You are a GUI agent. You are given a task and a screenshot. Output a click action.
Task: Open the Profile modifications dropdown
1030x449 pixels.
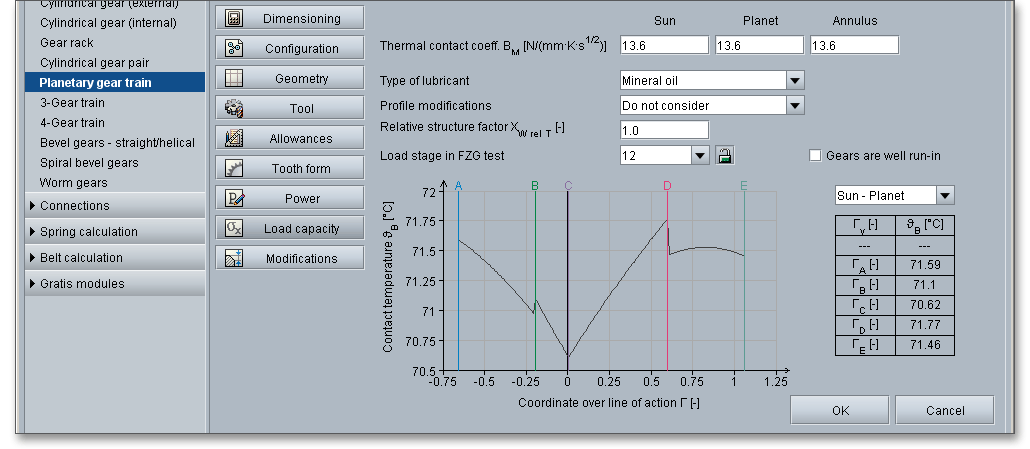click(x=795, y=105)
